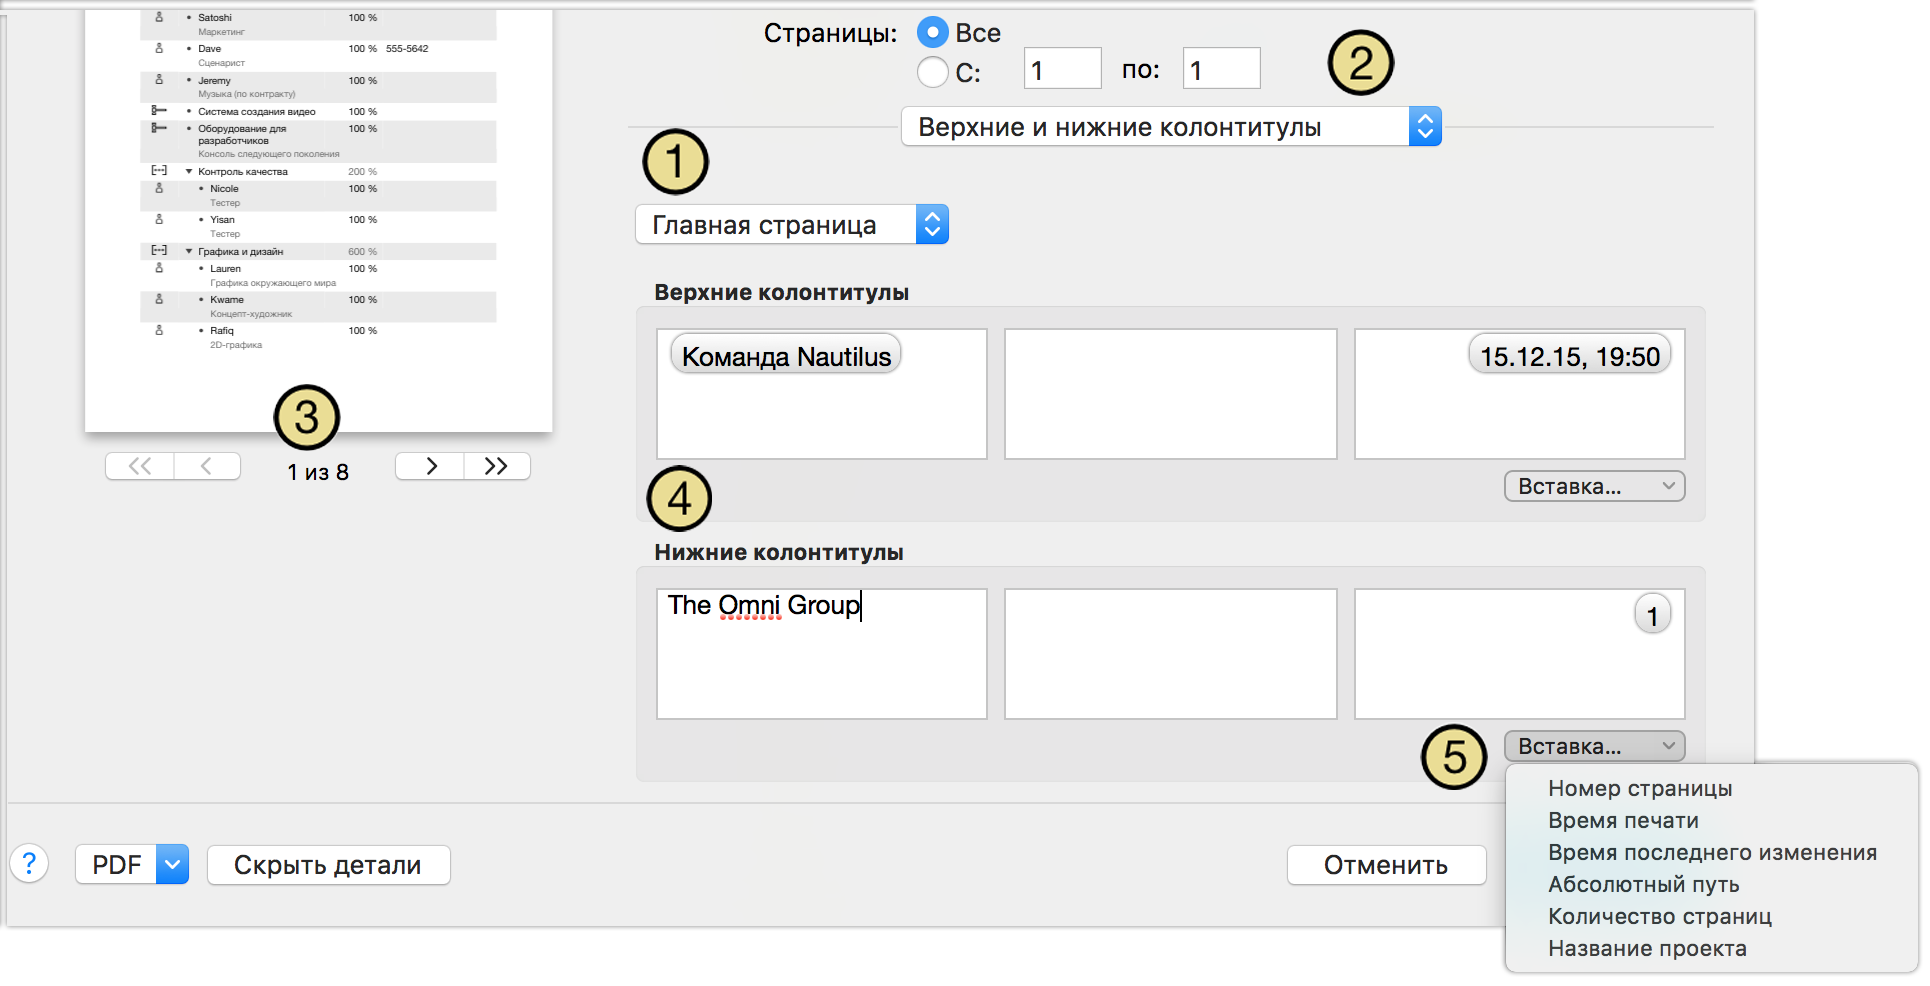This screenshot has width=1930, height=986.
Task: Click the 'Нижние колонтитулы' heading
Action: pos(779,552)
